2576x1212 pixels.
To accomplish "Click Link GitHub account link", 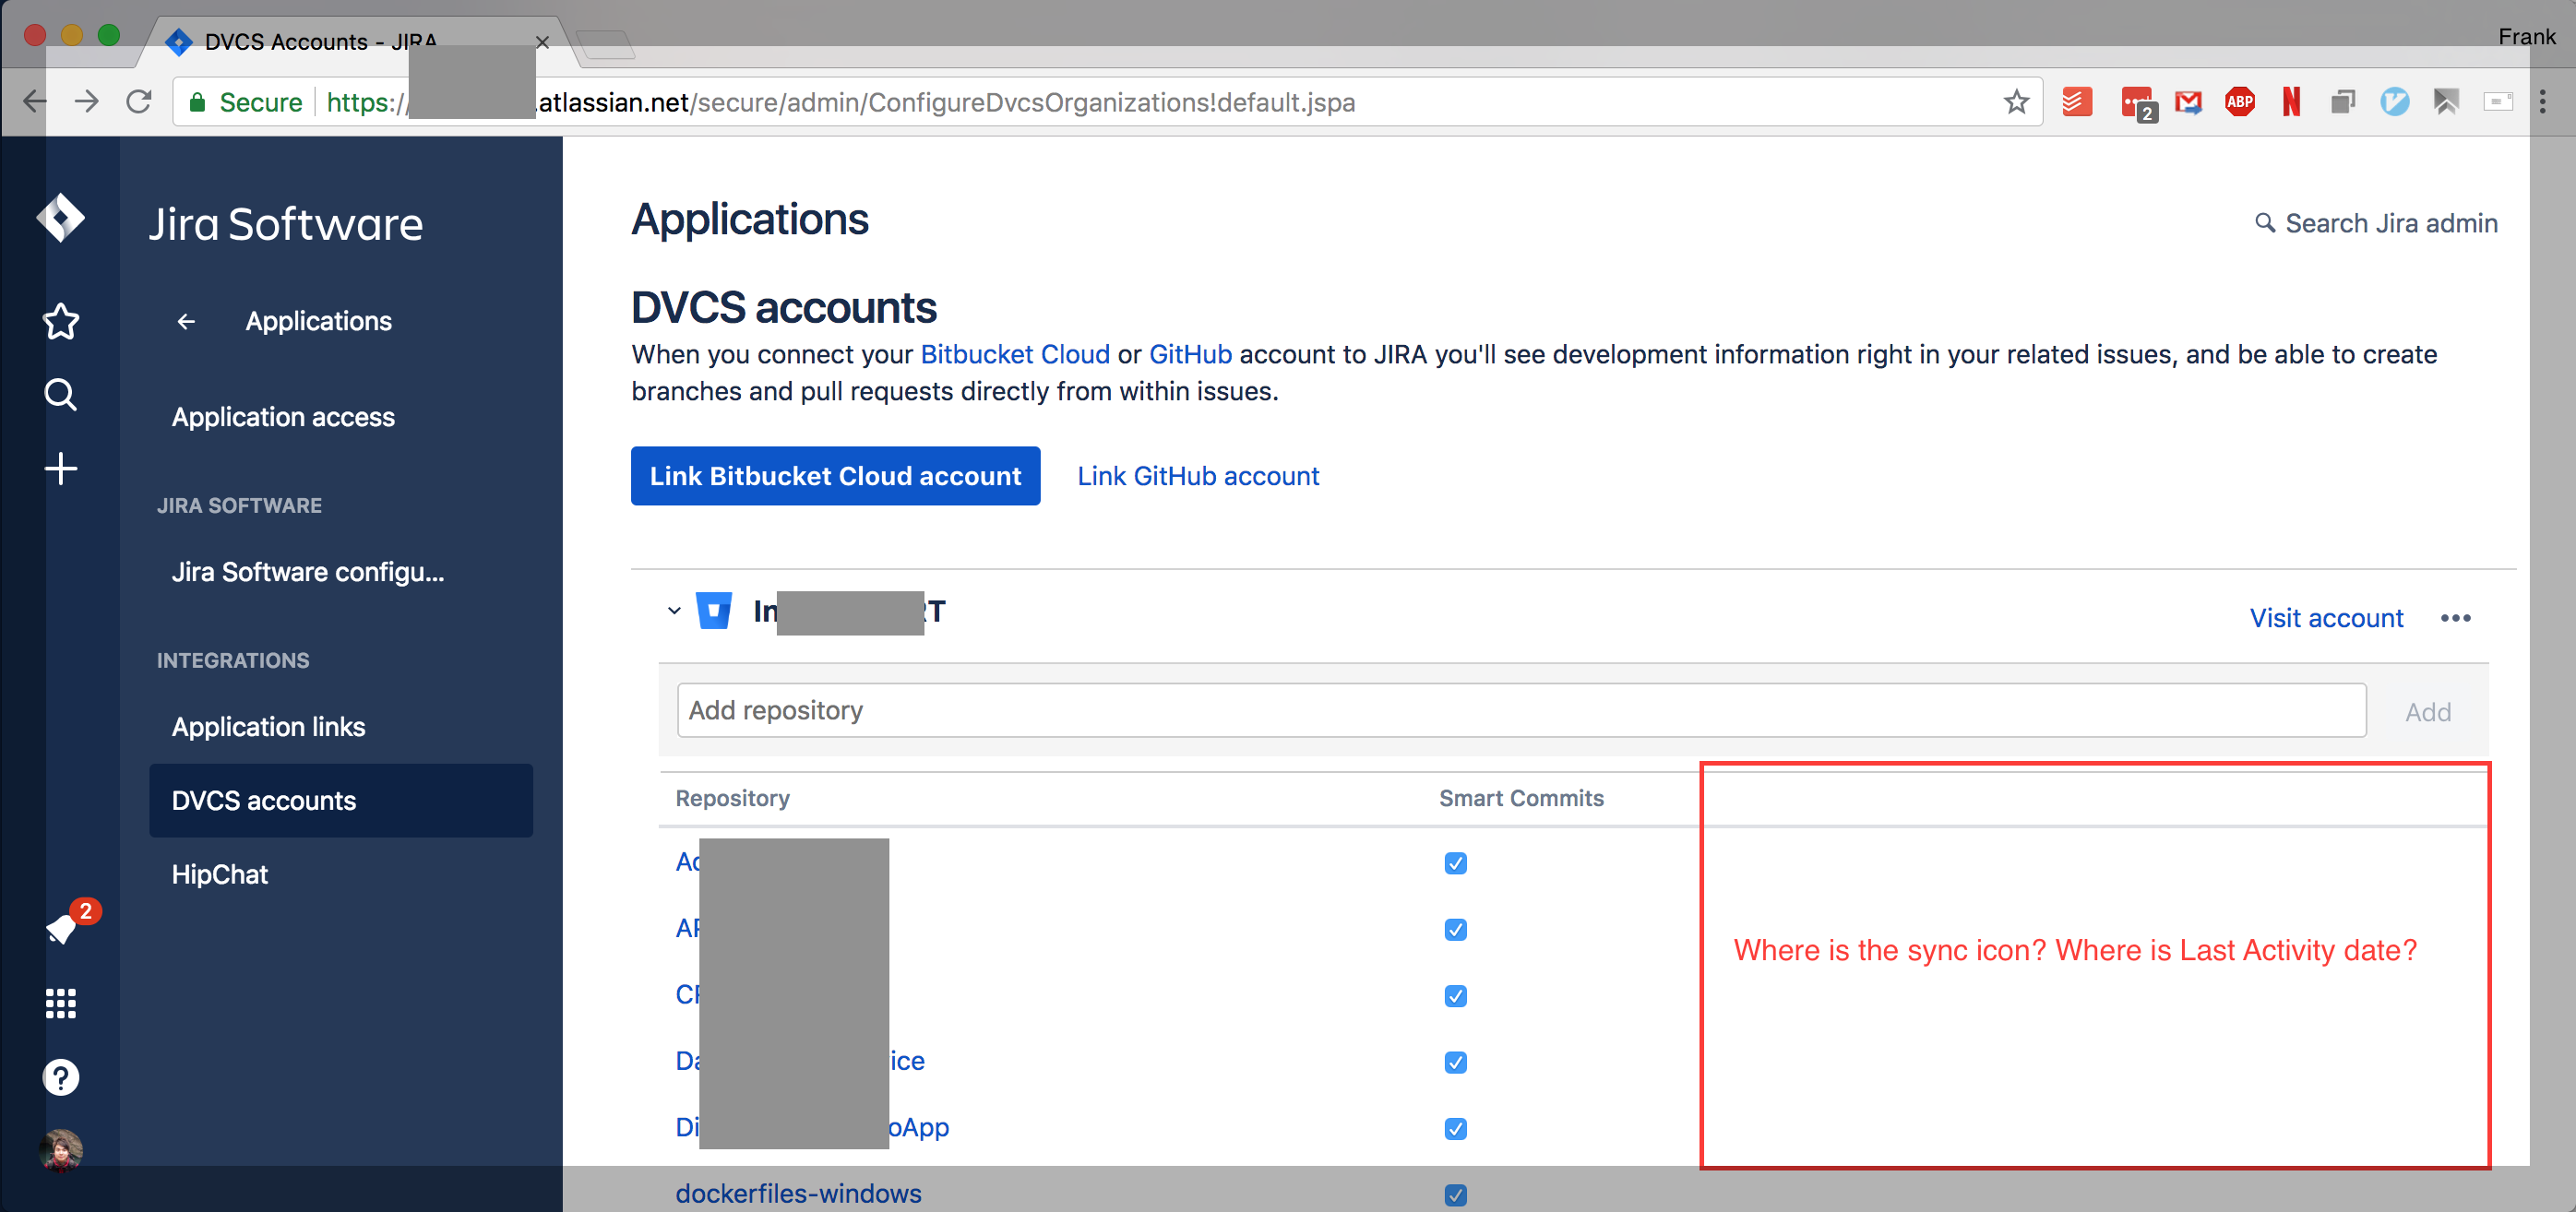I will pyautogui.click(x=1198, y=476).
